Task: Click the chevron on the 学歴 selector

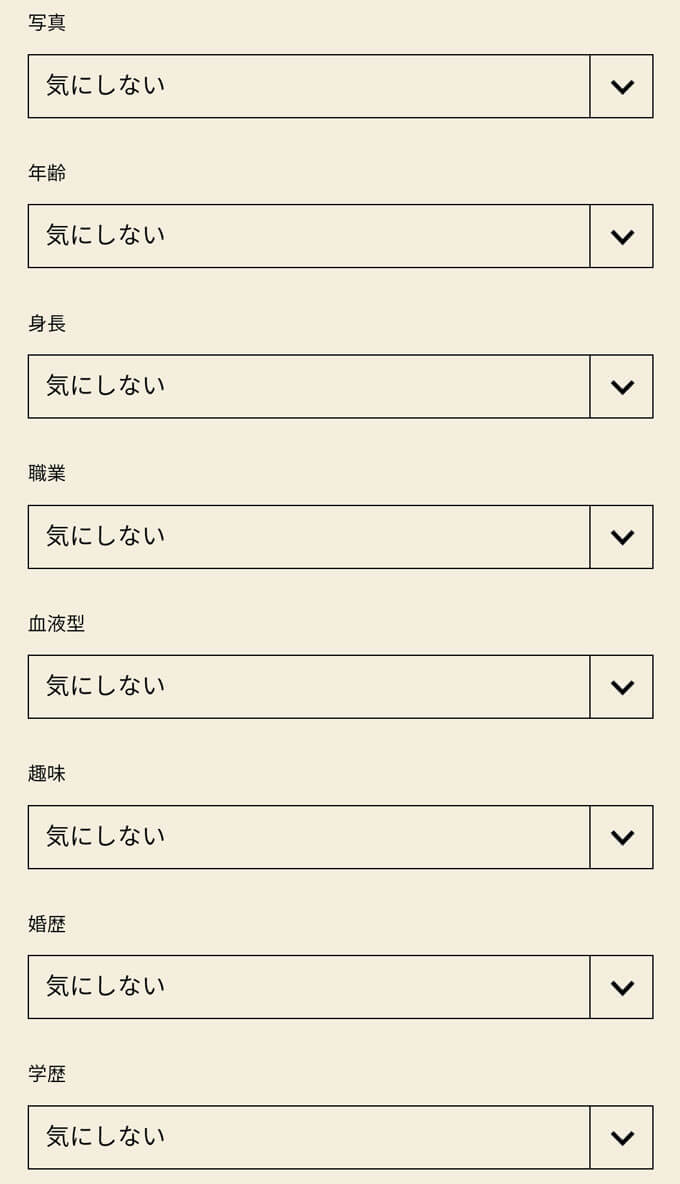Action: coord(621,1137)
